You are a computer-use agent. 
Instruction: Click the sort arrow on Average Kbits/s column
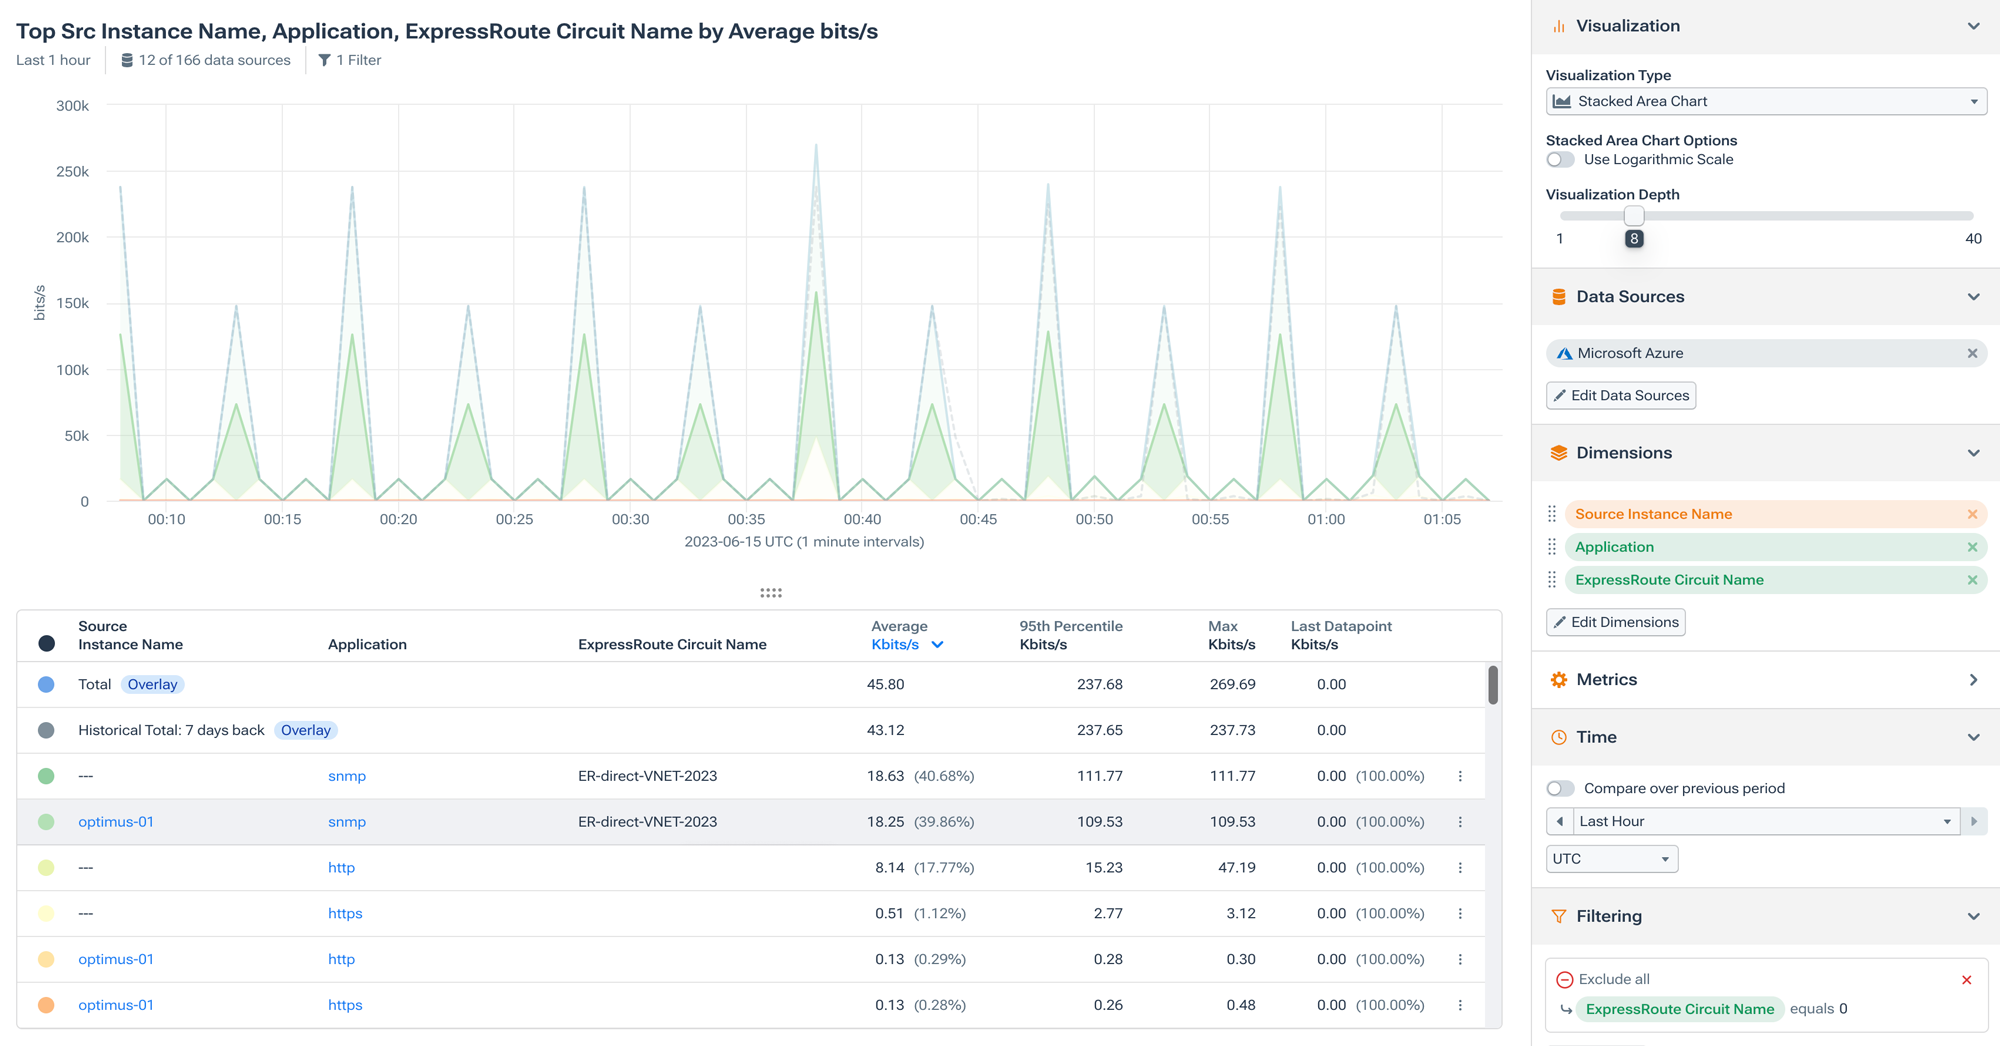tap(938, 644)
